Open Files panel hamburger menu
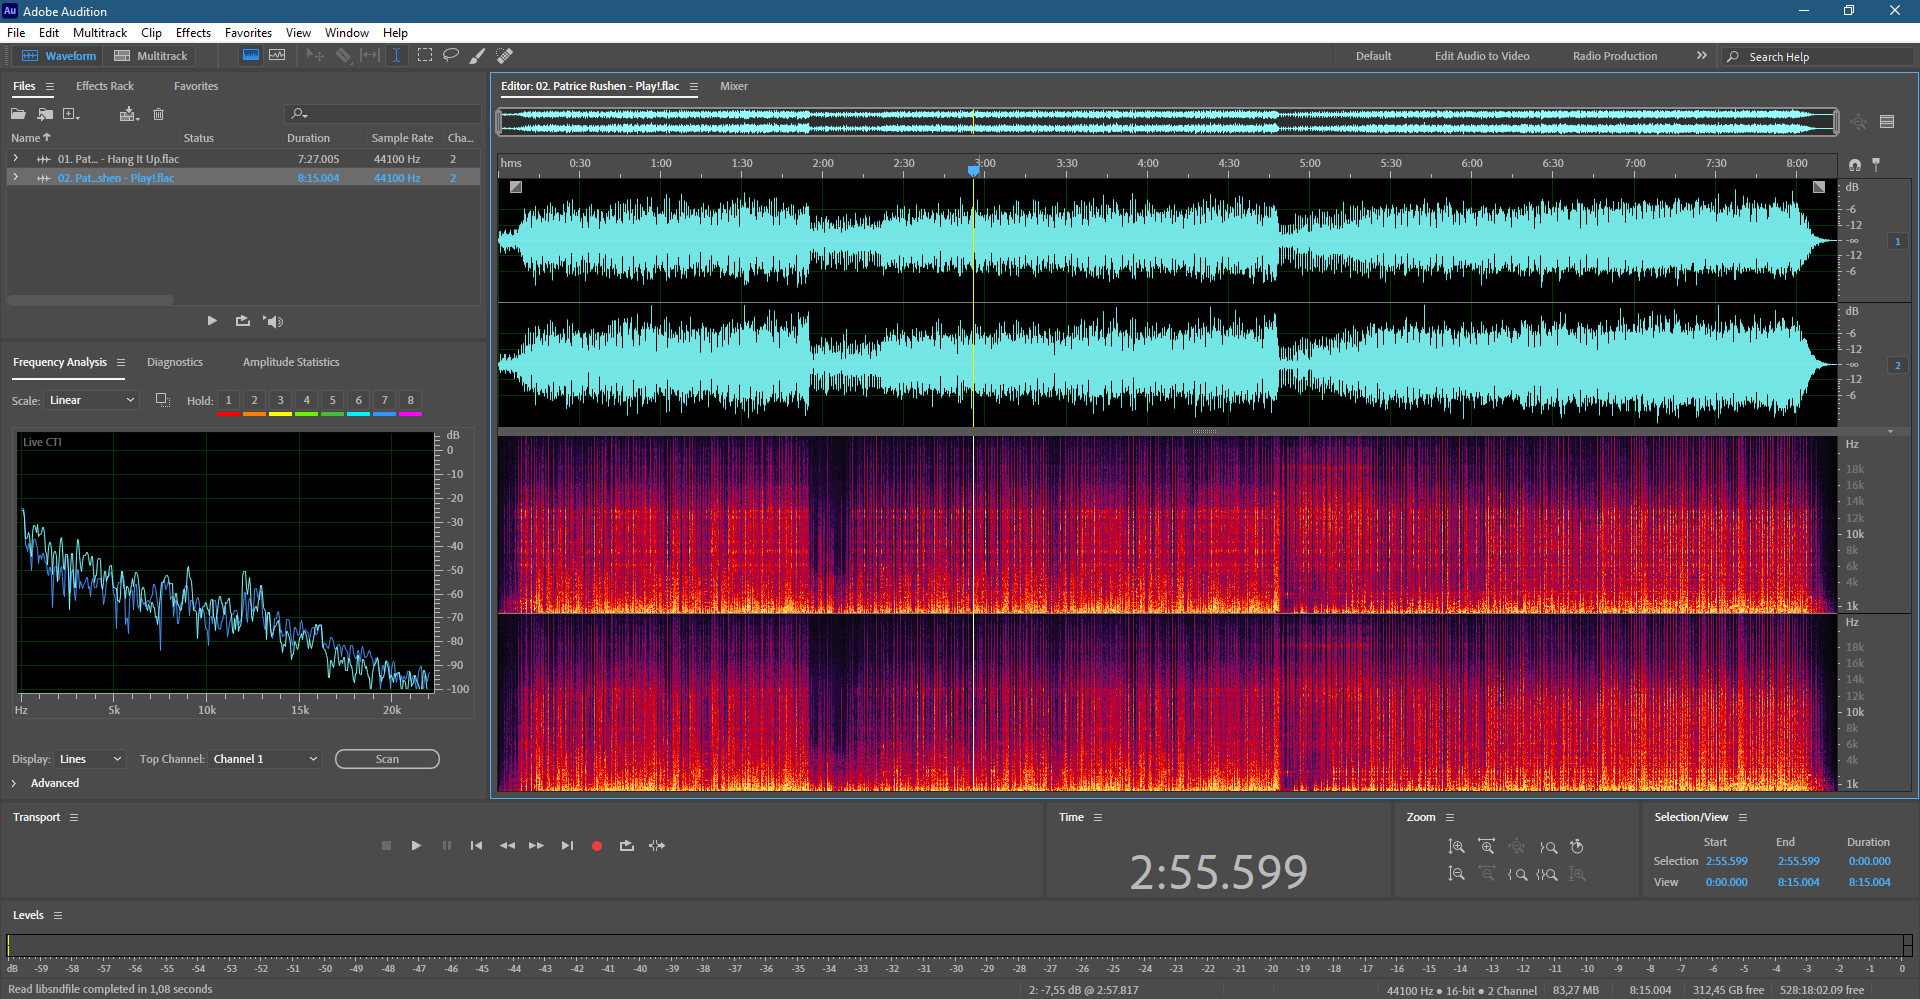 point(50,87)
